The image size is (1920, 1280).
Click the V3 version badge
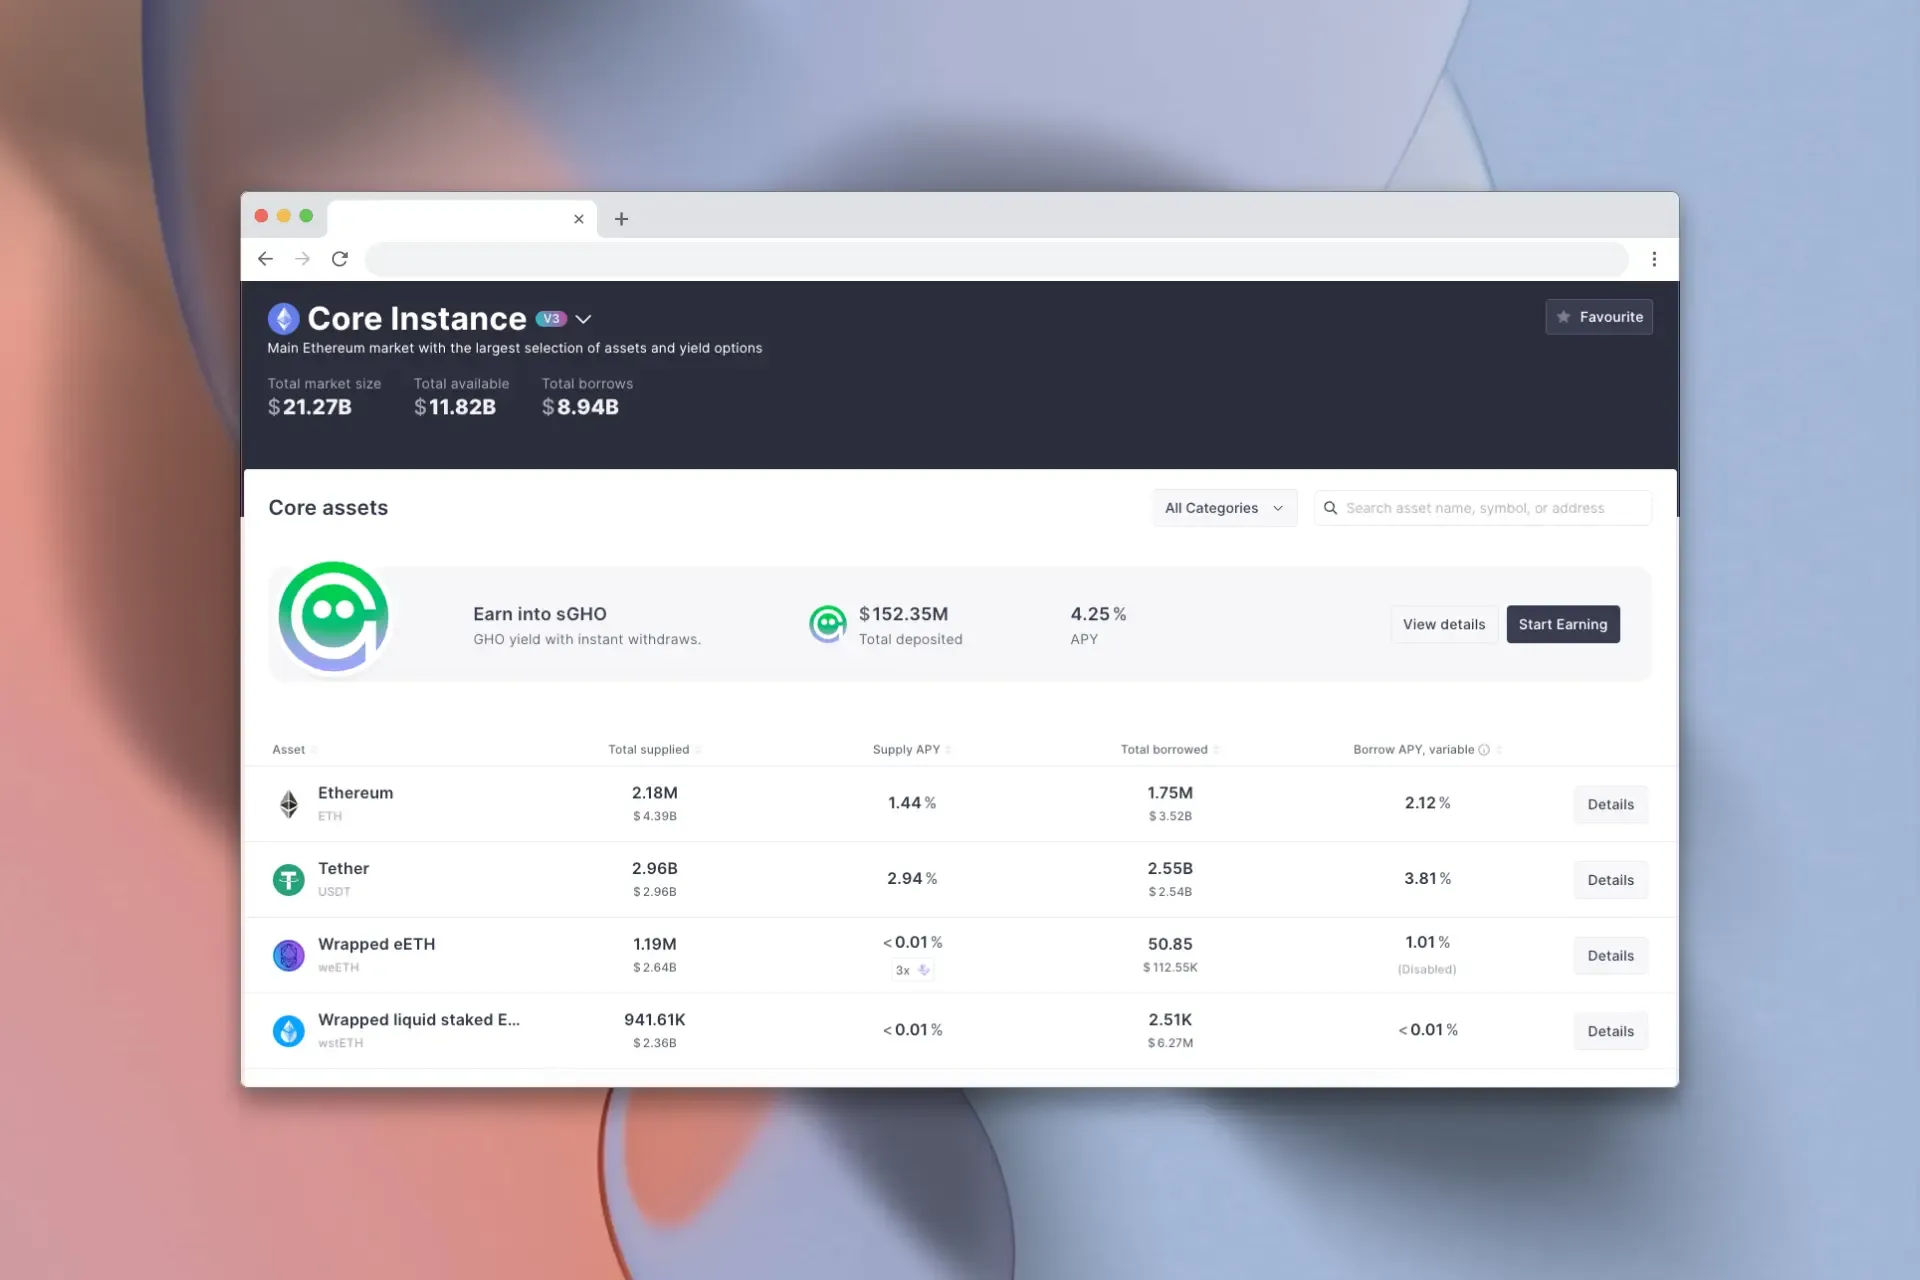(x=551, y=319)
